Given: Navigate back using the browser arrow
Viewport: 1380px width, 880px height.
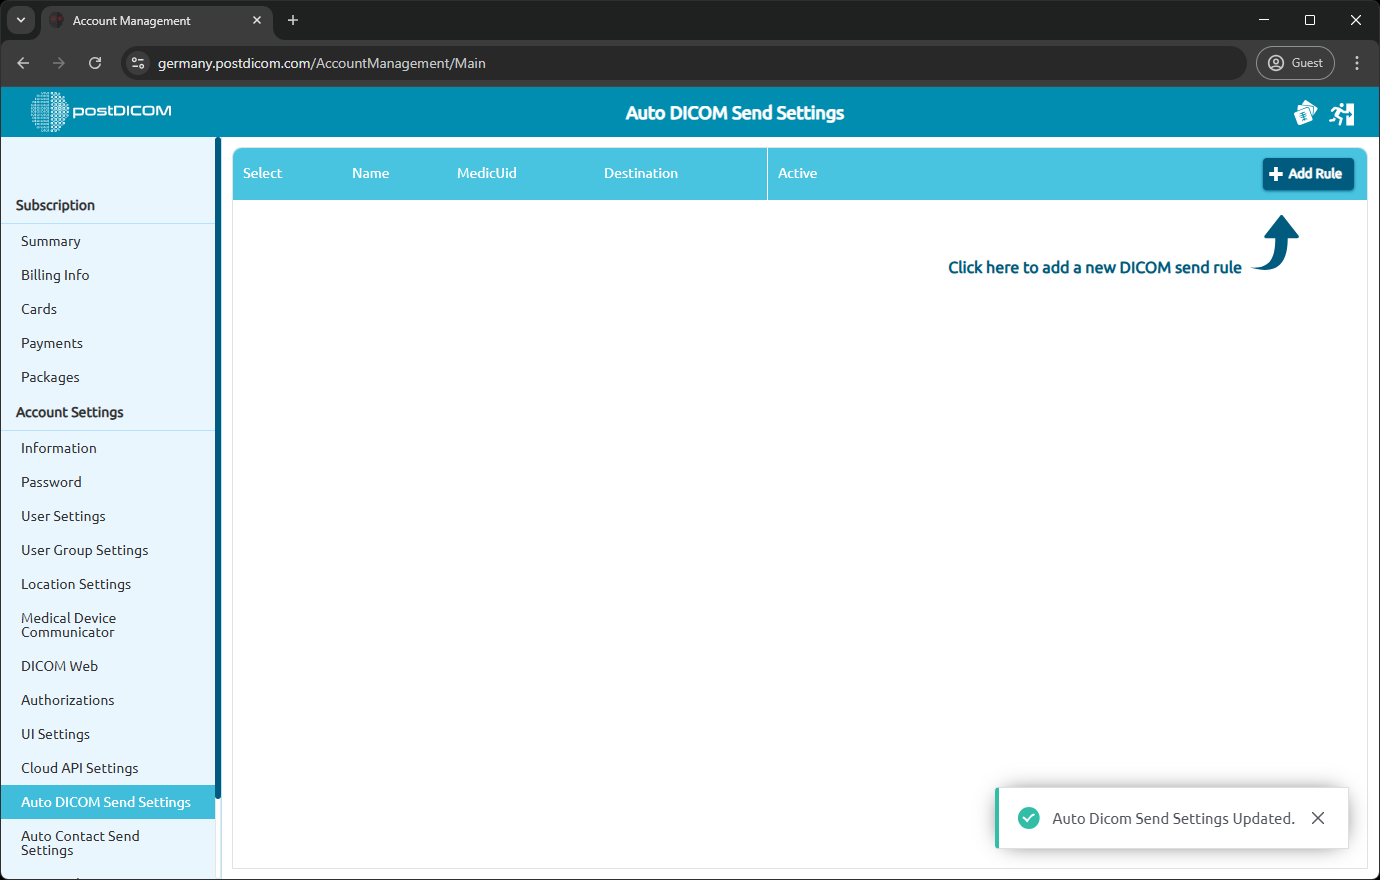Looking at the screenshot, I should pos(23,62).
